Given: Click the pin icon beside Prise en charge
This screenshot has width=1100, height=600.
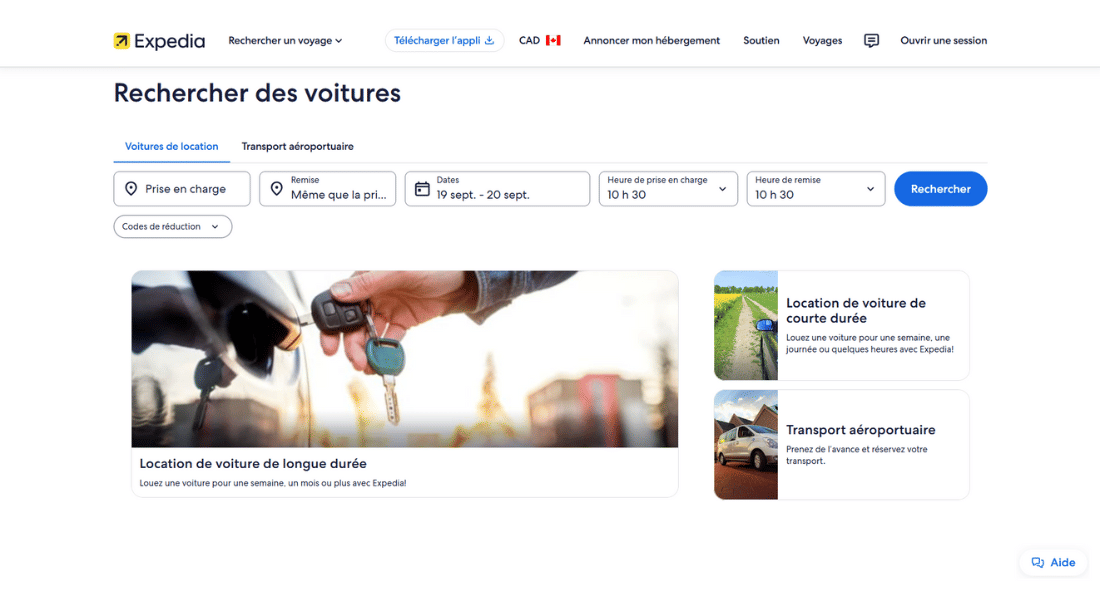Looking at the screenshot, I should [131, 189].
